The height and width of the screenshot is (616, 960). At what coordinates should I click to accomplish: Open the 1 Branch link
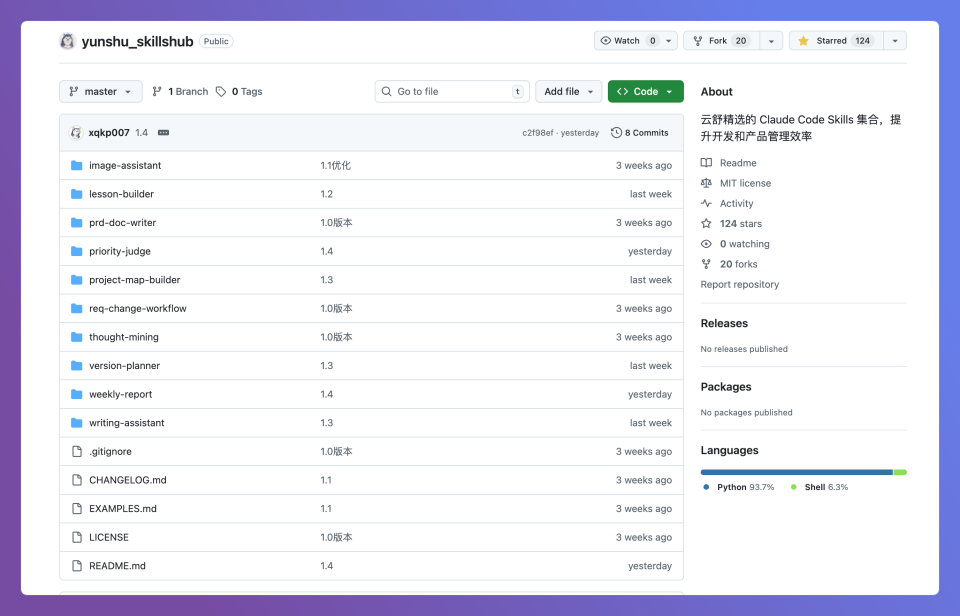(x=180, y=91)
